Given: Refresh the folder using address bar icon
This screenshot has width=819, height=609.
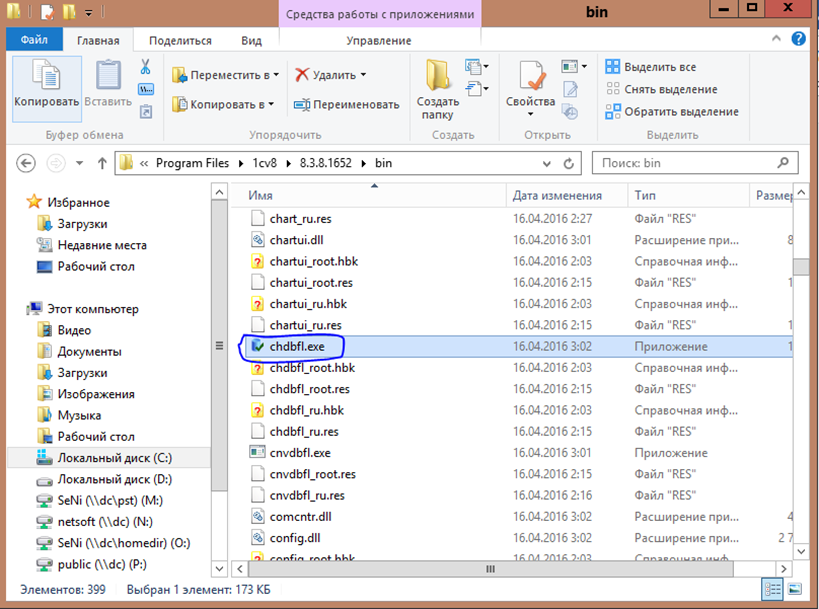Looking at the screenshot, I should pos(568,163).
